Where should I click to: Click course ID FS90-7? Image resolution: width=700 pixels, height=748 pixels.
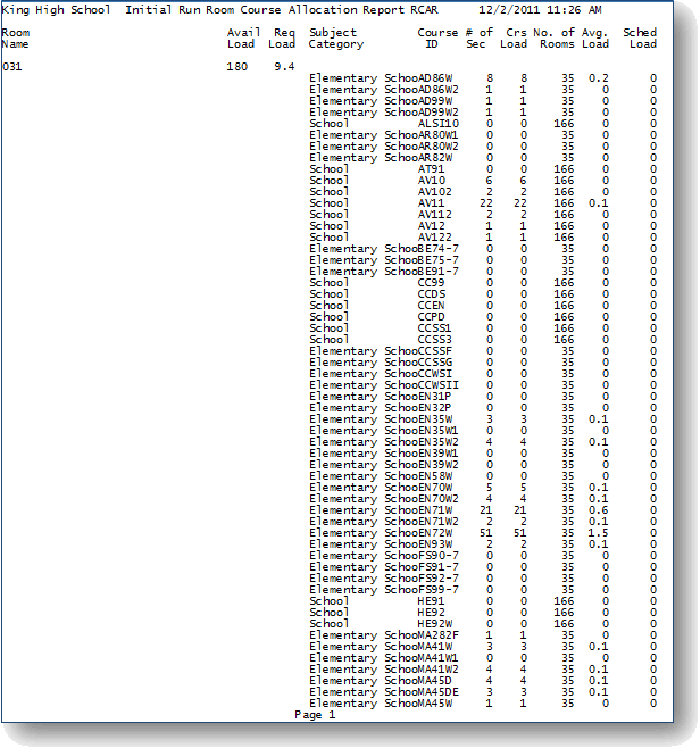pyautogui.click(x=438, y=556)
